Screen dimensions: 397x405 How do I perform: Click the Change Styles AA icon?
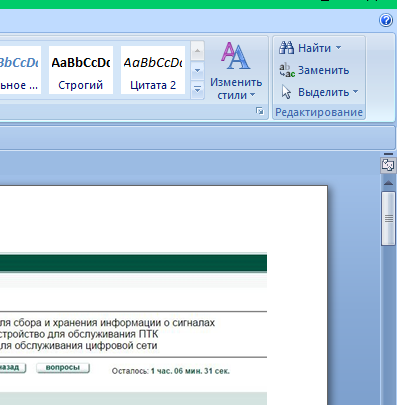click(235, 56)
